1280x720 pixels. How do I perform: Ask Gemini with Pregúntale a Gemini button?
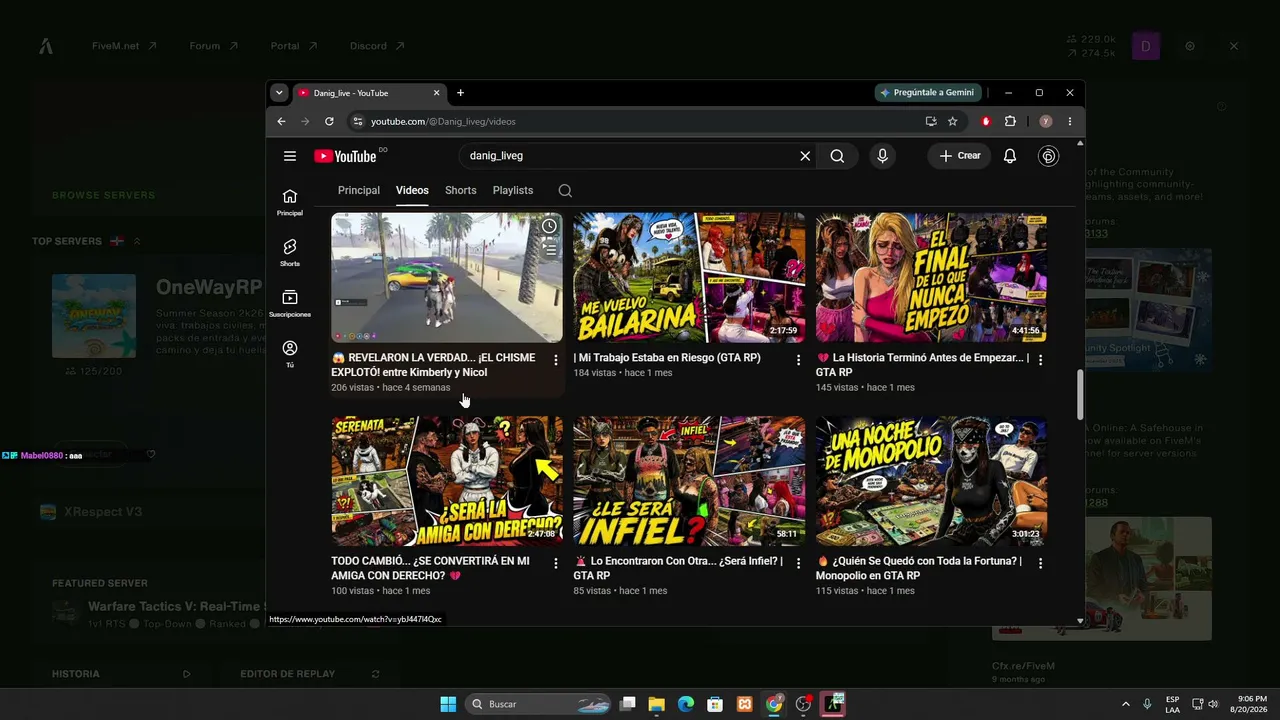pos(926,93)
